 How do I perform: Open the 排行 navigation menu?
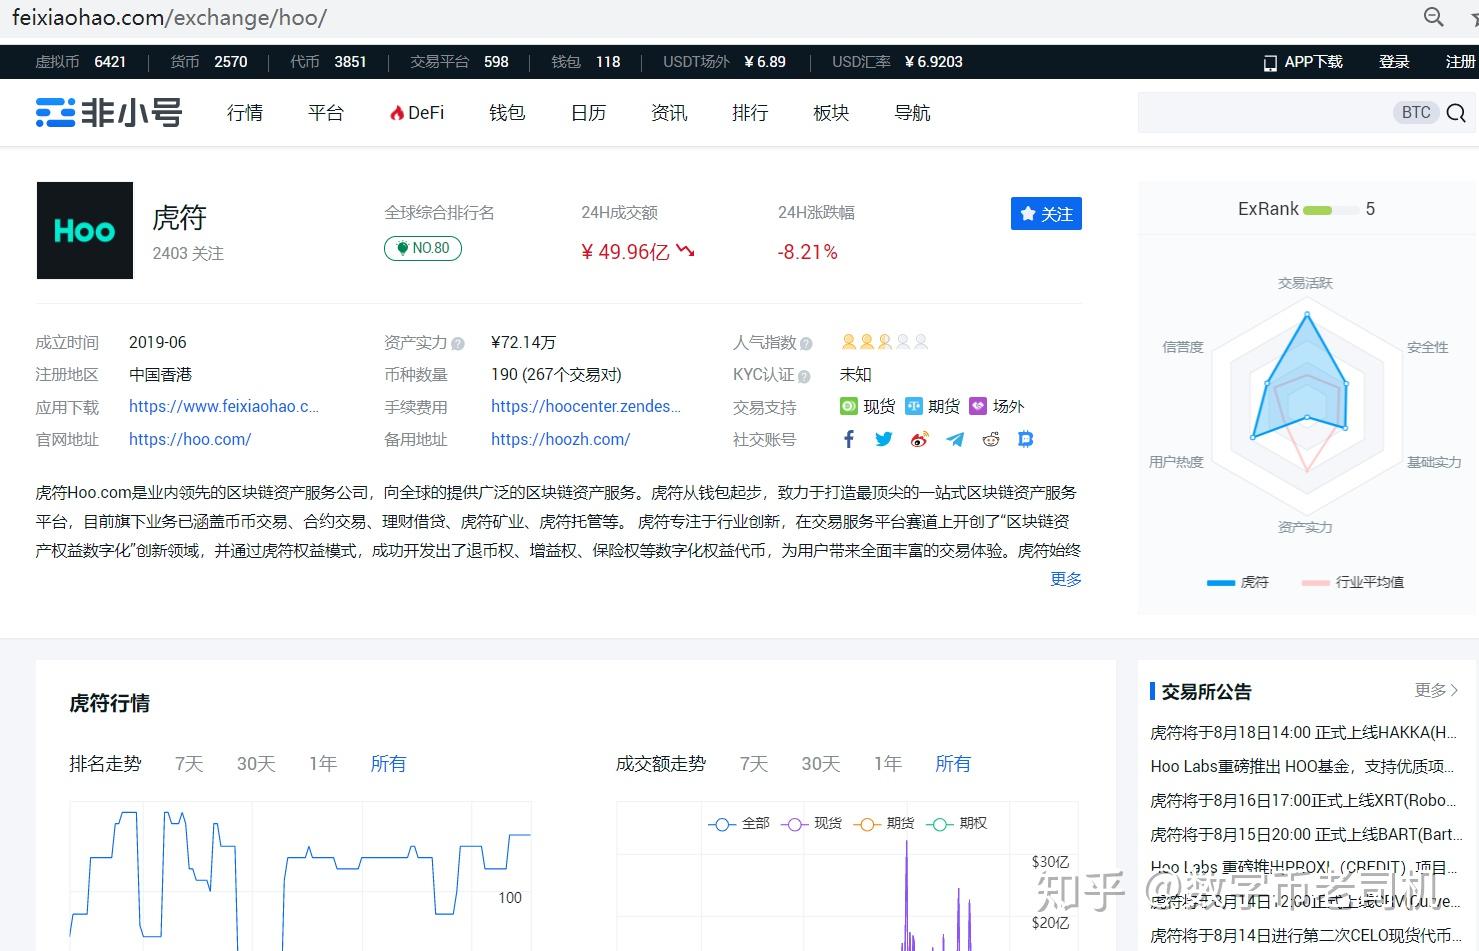click(750, 113)
